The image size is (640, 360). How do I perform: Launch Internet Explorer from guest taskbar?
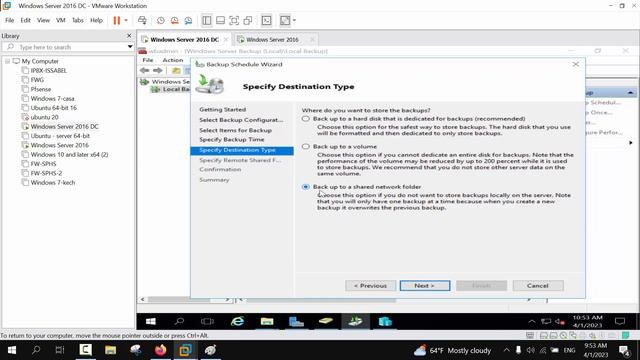pyautogui.click(x=237, y=322)
